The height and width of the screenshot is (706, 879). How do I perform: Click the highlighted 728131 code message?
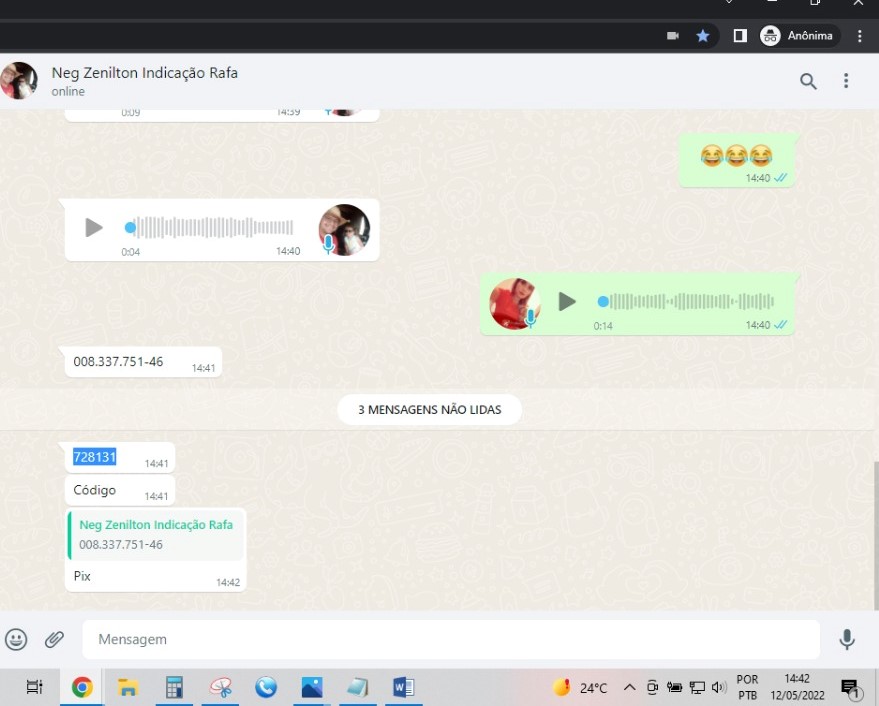pyautogui.click(x=95, y=457)
